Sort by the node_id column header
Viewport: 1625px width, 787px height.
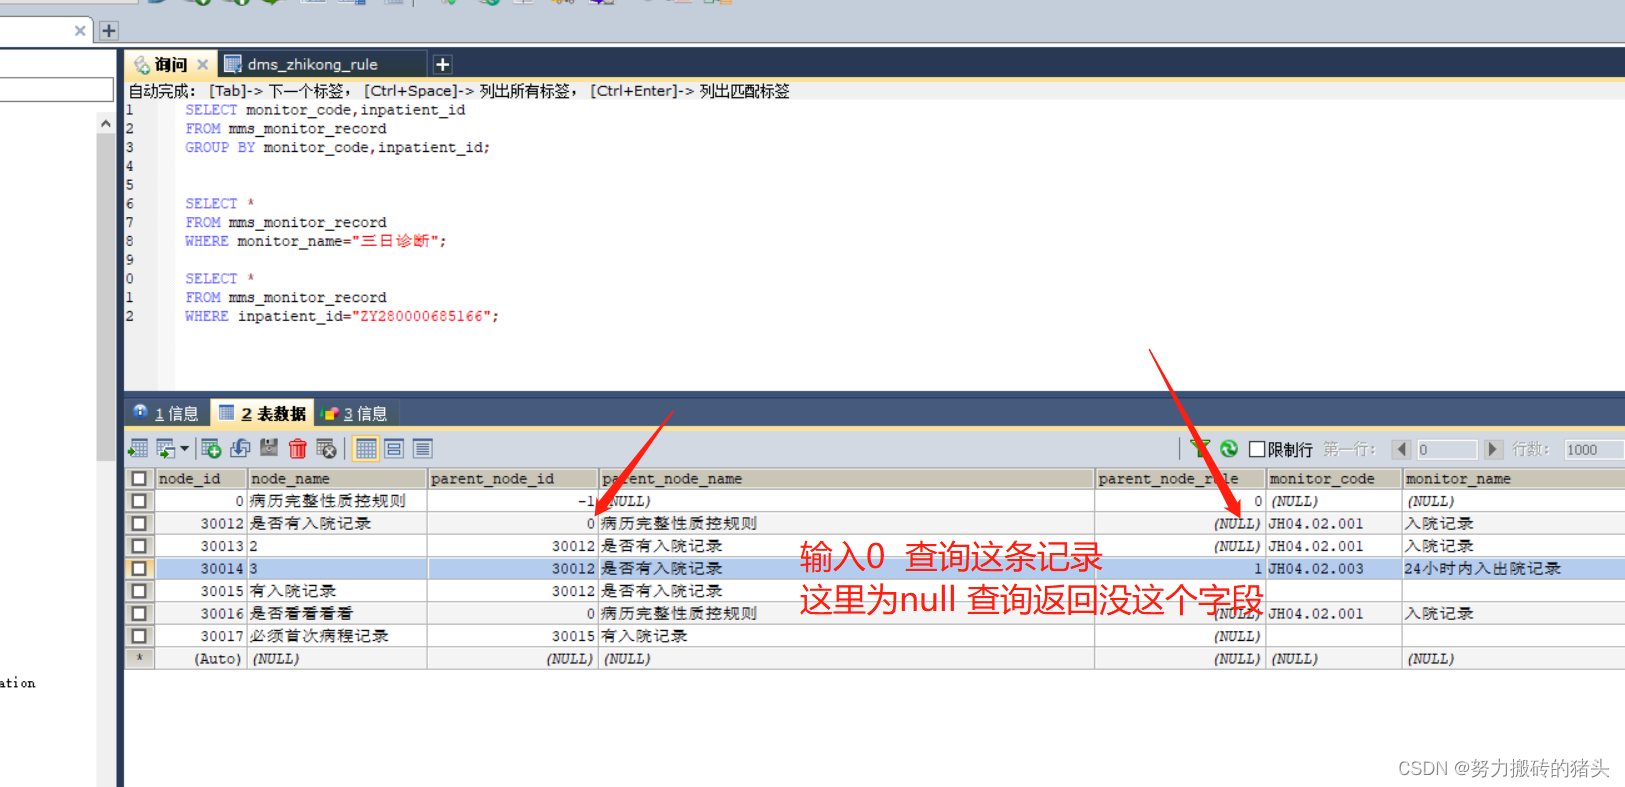[x=201, y=479]
